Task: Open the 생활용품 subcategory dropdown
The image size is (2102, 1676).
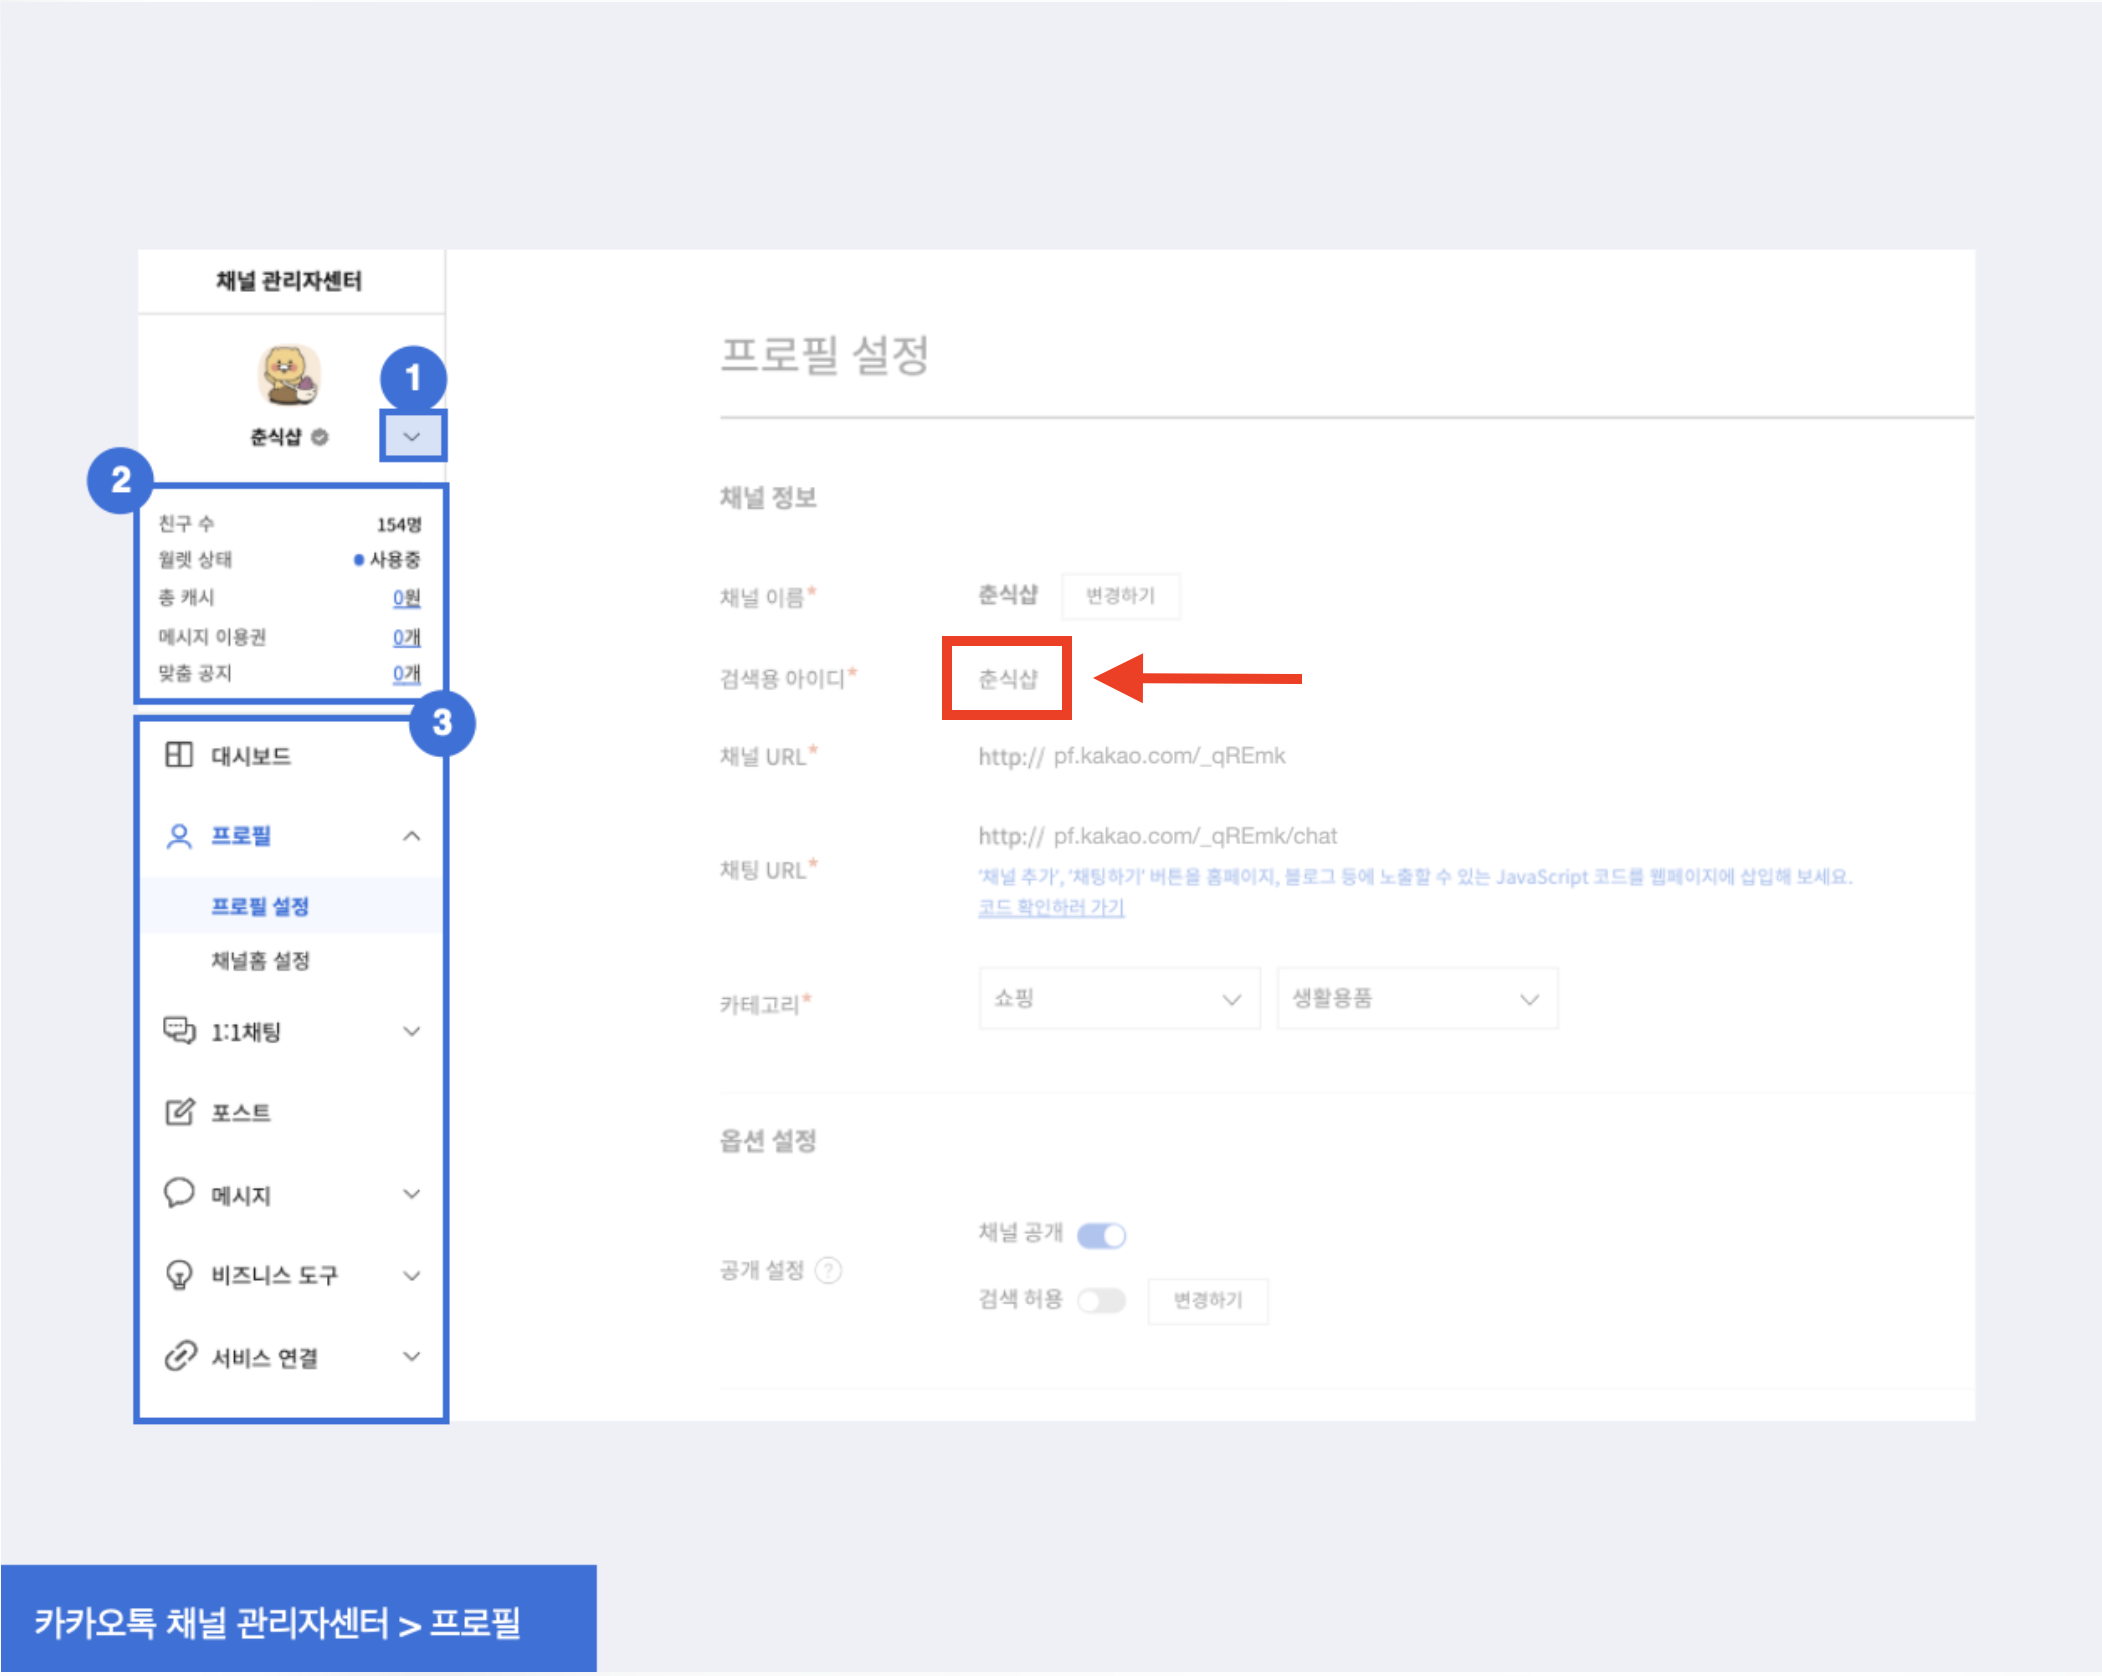Action: click(x=1416, y=998)
